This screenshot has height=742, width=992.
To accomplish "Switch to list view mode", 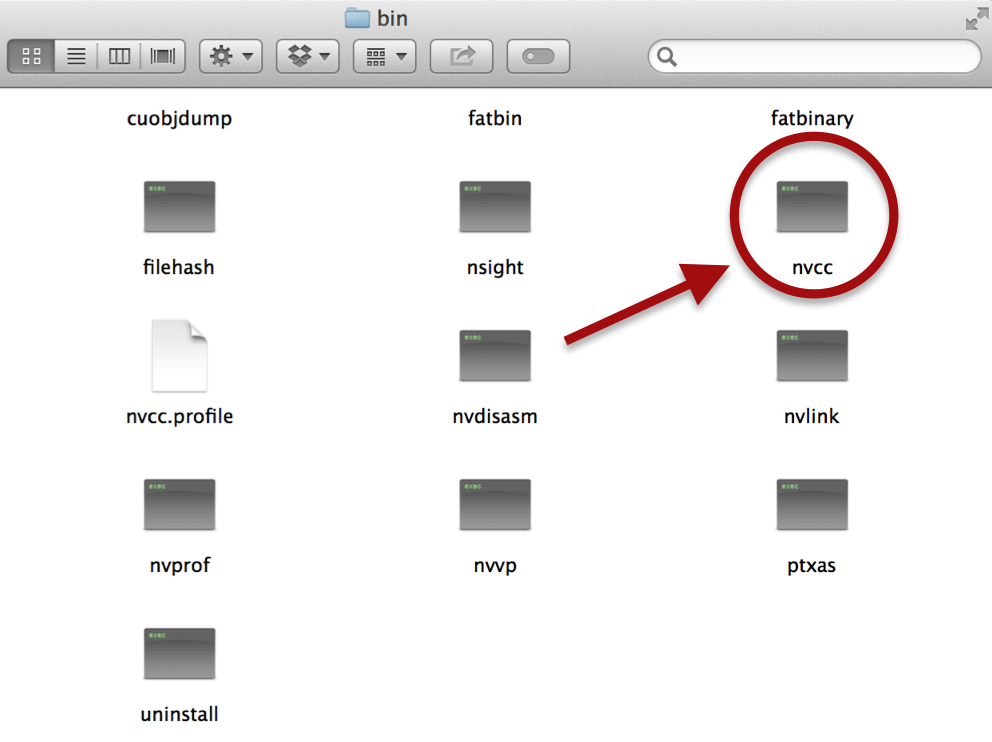I will 76,56.
